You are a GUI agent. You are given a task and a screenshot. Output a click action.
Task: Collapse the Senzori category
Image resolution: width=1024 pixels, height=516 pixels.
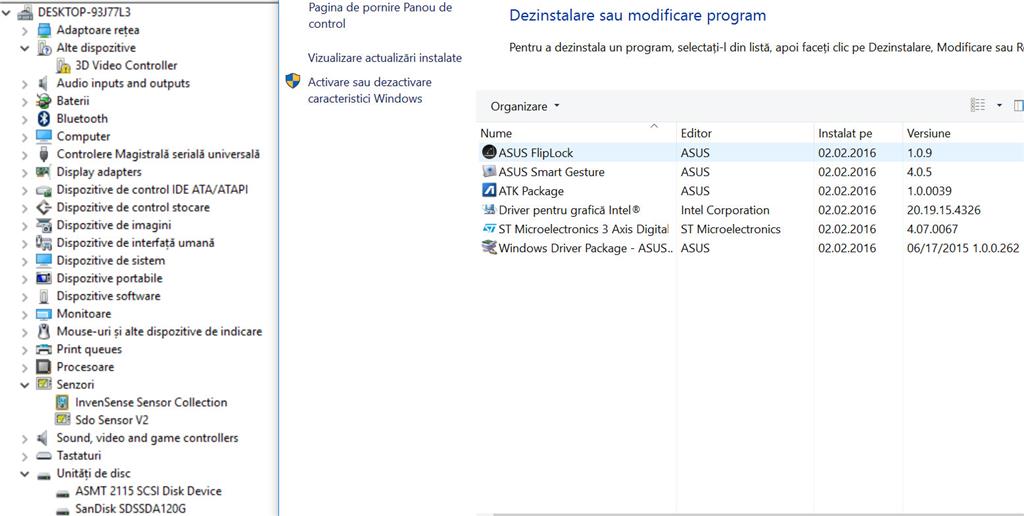click(25, 385)
